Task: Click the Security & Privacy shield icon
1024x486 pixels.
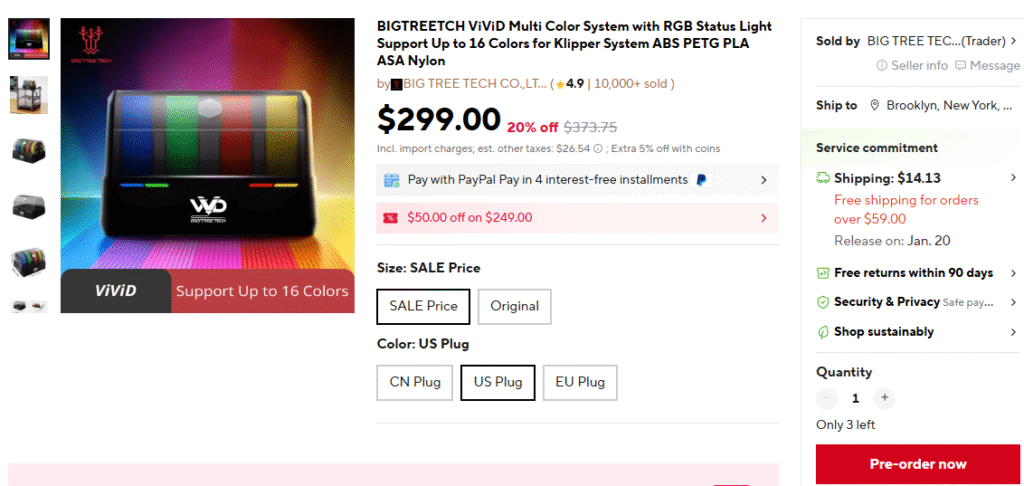Action: tap(823, 302)
